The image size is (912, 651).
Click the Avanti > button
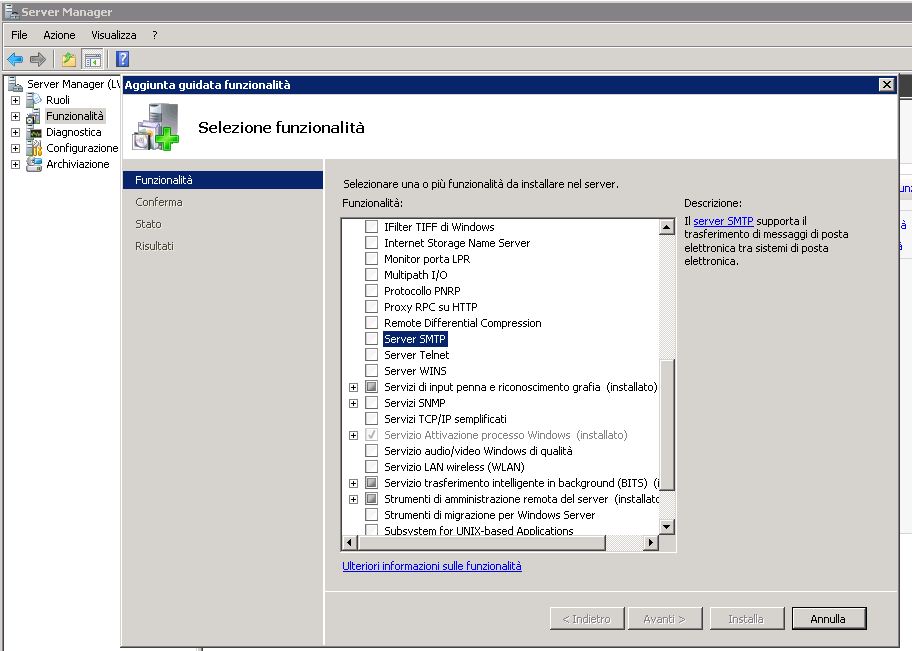click(x=665, y=618)
